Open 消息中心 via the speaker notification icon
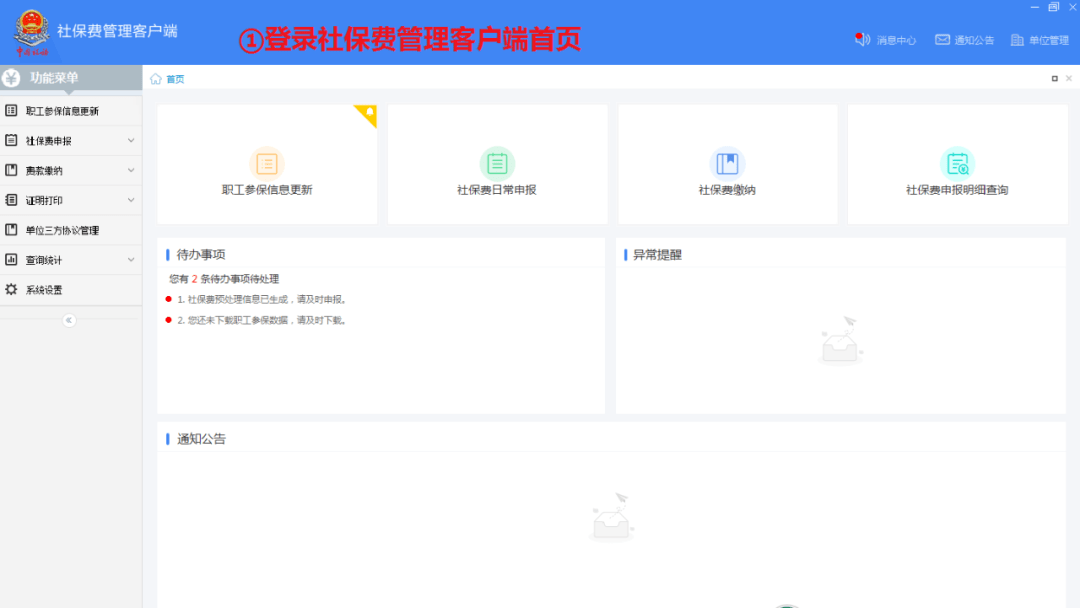 862,40
